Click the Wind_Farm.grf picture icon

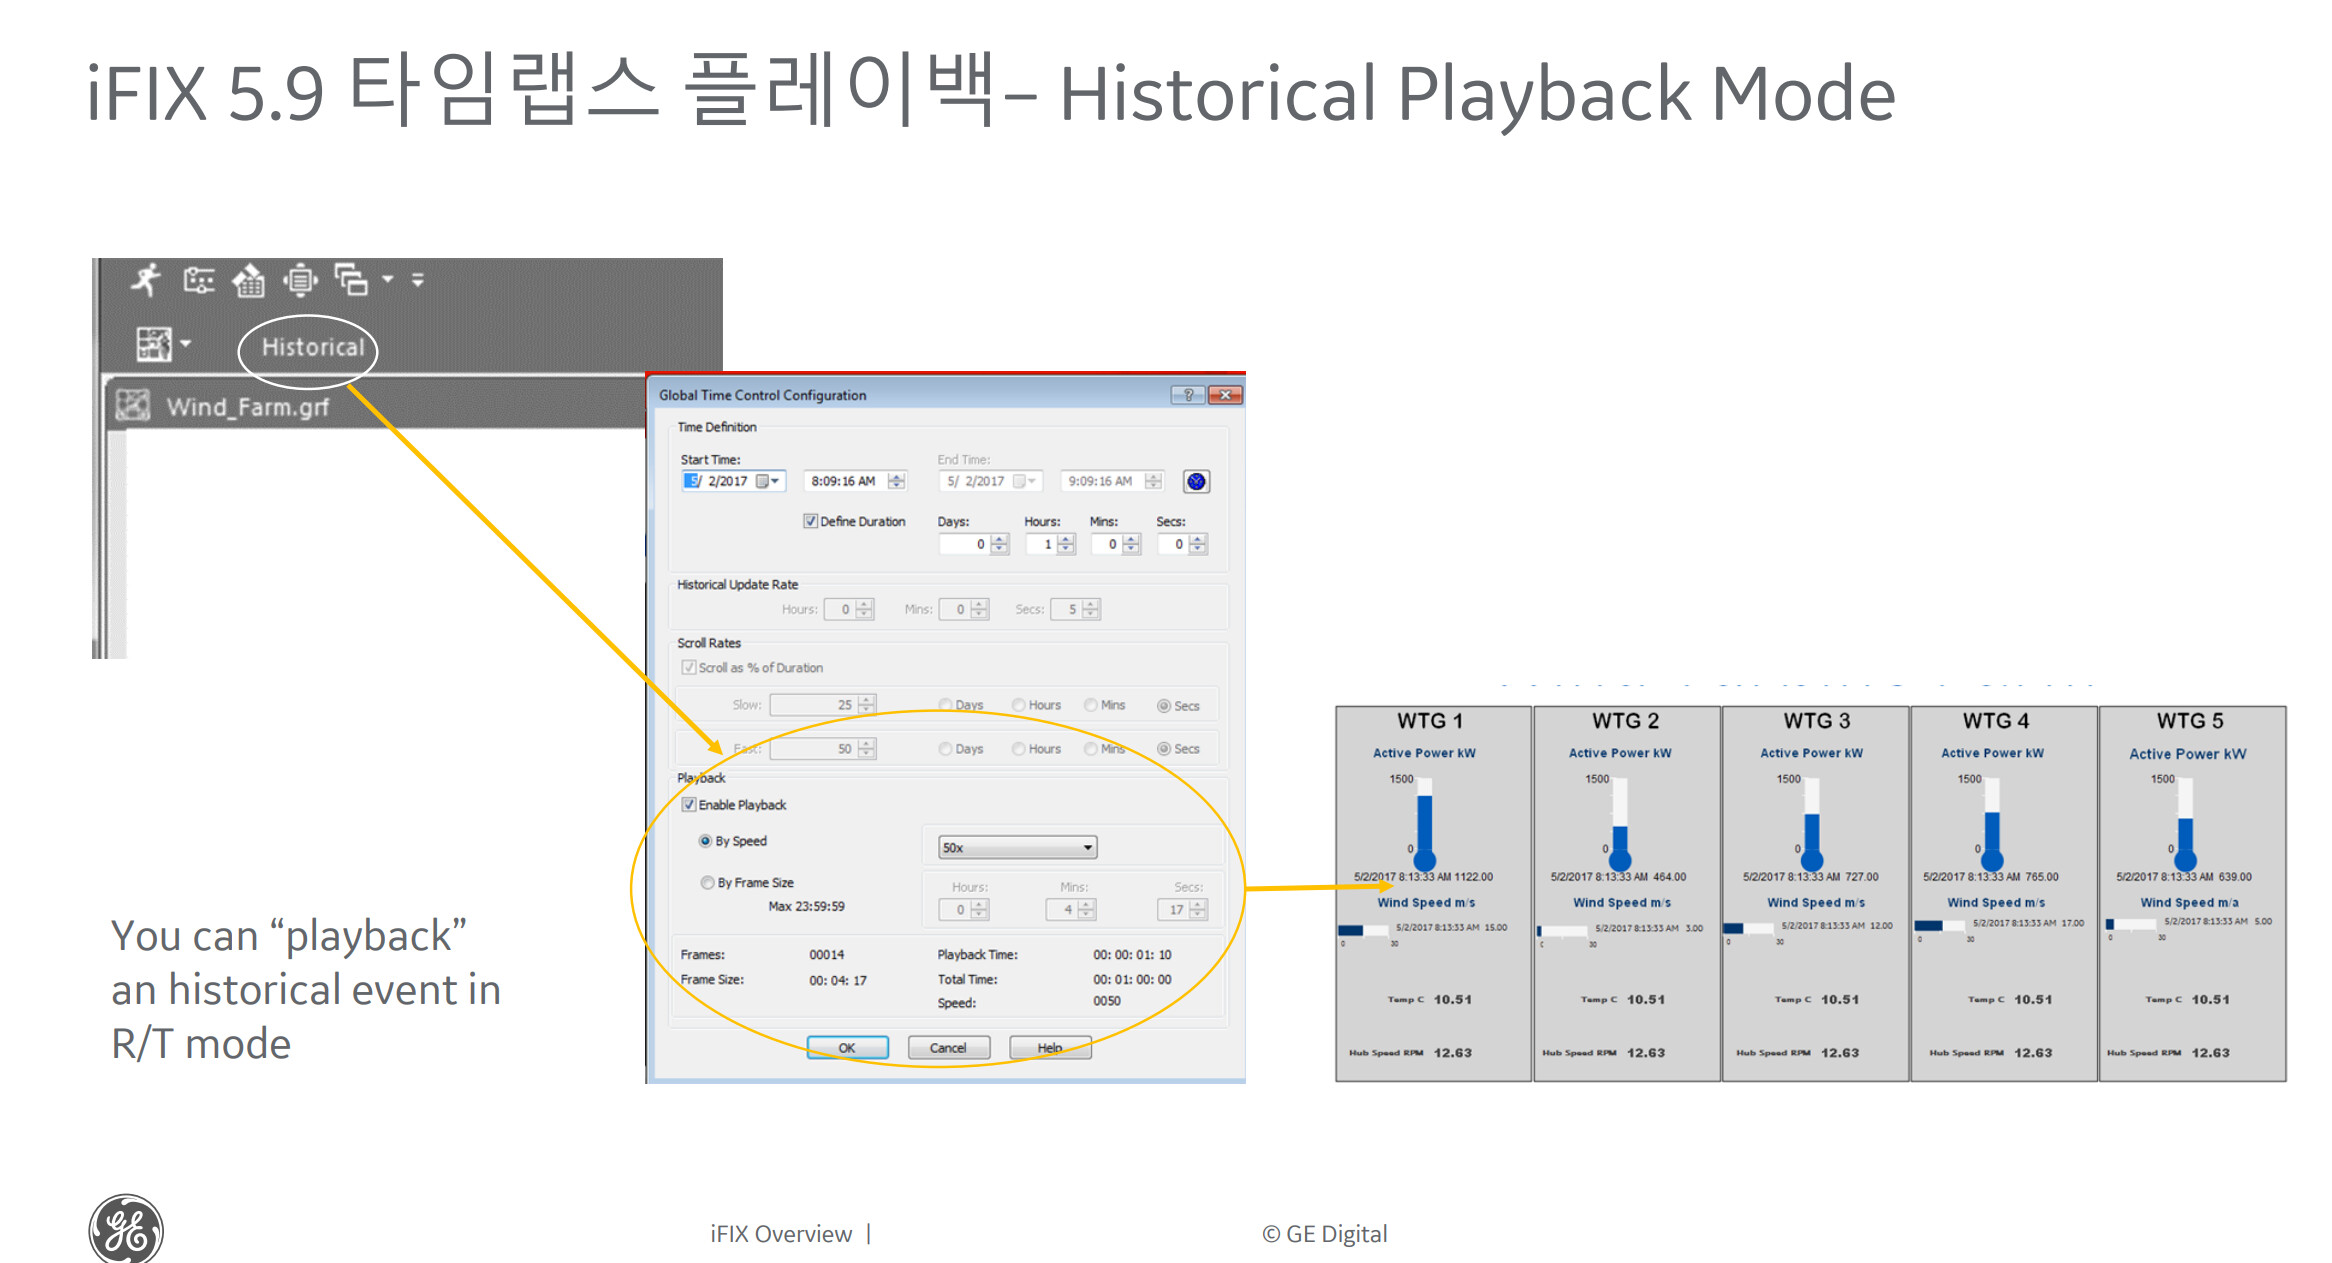[133, 406]
